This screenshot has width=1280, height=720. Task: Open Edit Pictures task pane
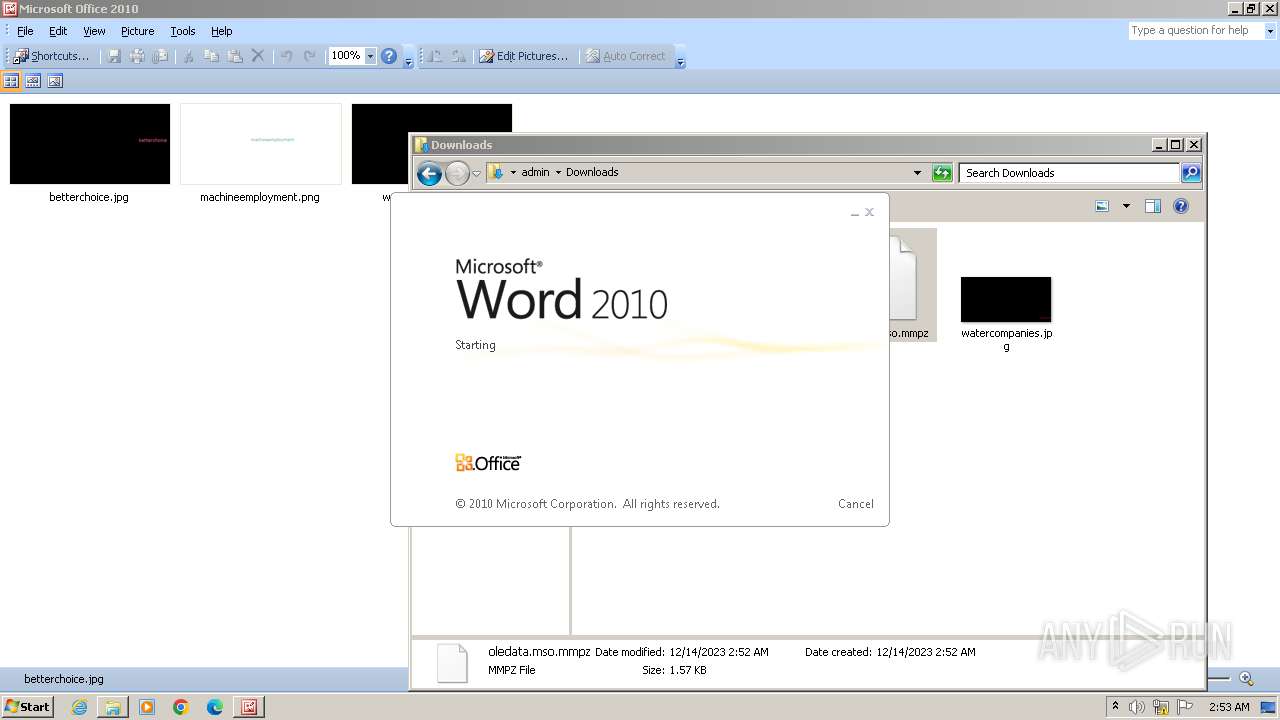pyautogui.click(x=523, y=56)
